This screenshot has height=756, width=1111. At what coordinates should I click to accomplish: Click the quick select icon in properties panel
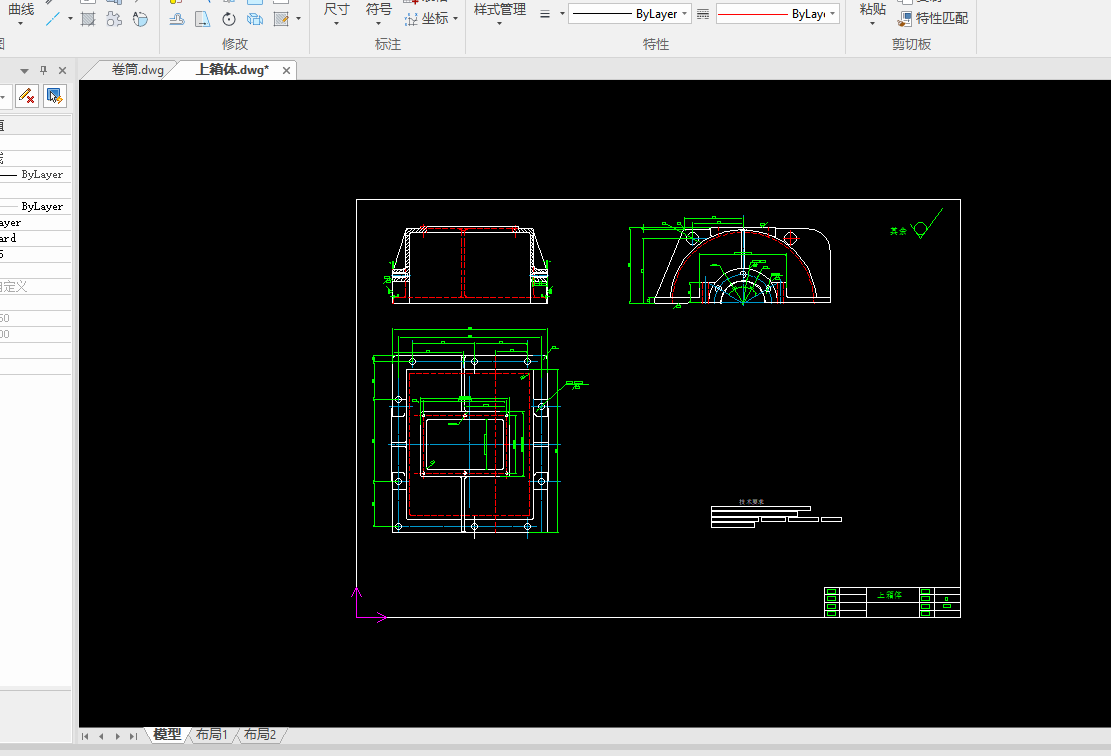coord(55,96)
